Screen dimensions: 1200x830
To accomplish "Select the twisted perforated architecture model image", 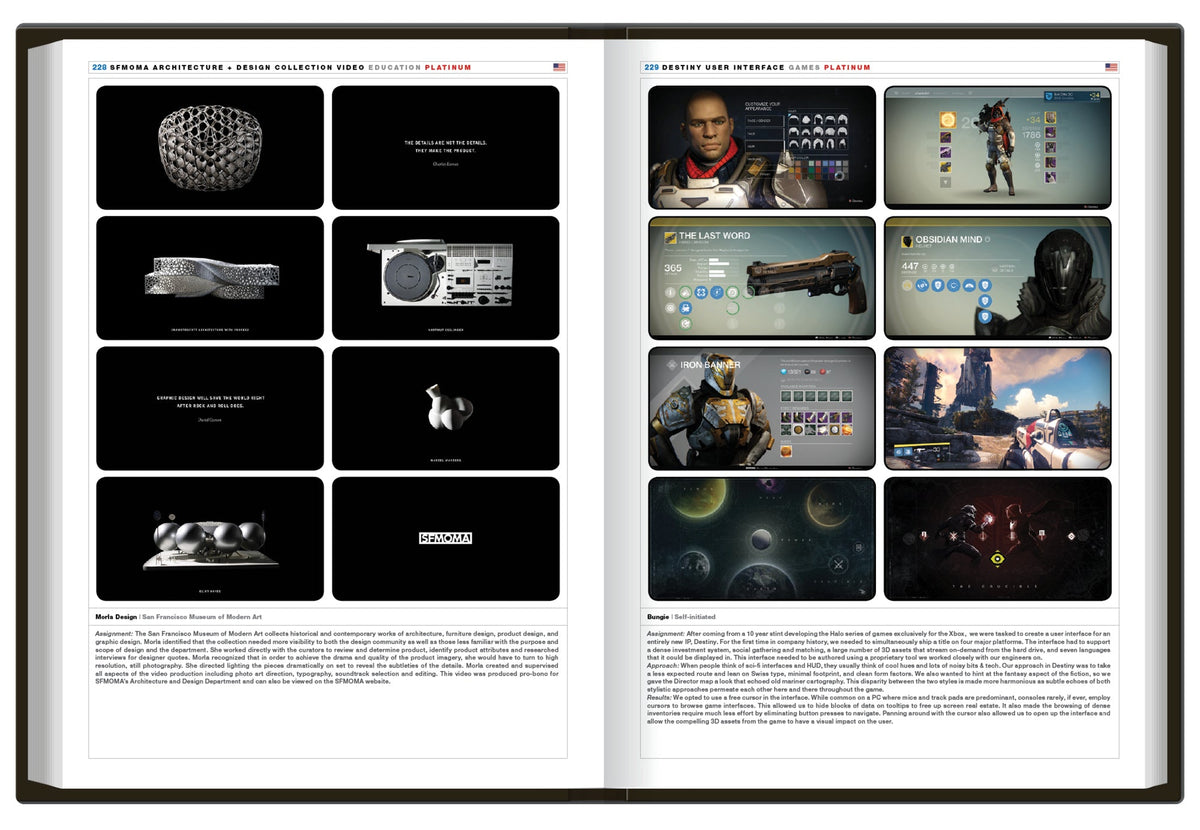I will tap(210, 278).
